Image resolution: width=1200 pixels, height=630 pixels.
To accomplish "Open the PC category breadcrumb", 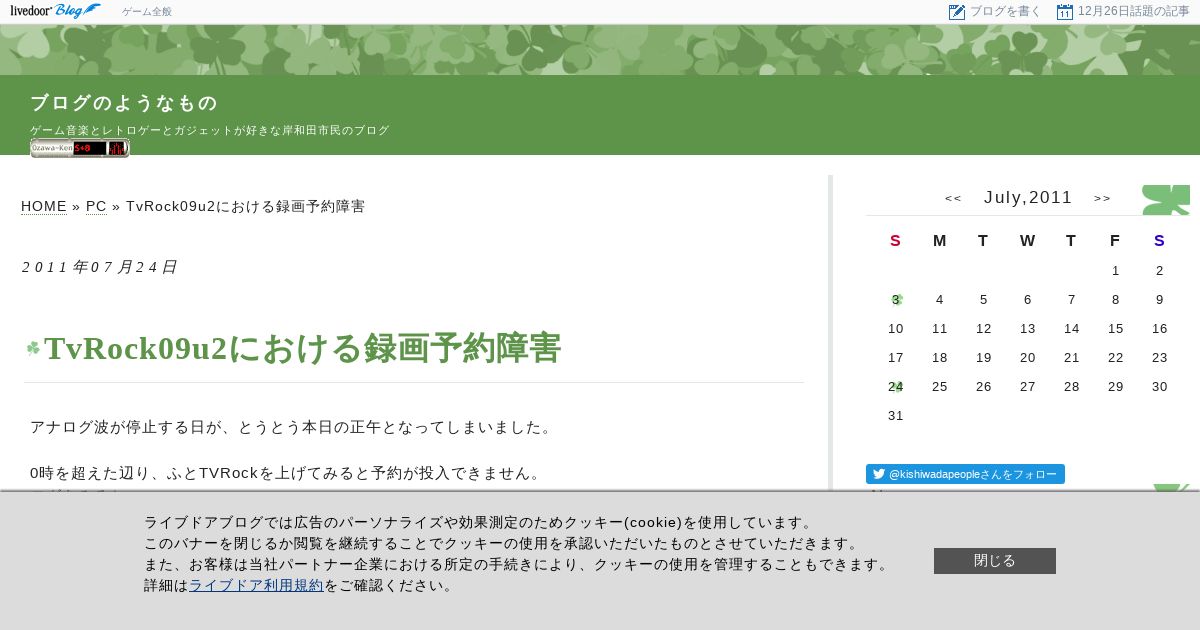I will pyautogui.click(x=96, y=206).
